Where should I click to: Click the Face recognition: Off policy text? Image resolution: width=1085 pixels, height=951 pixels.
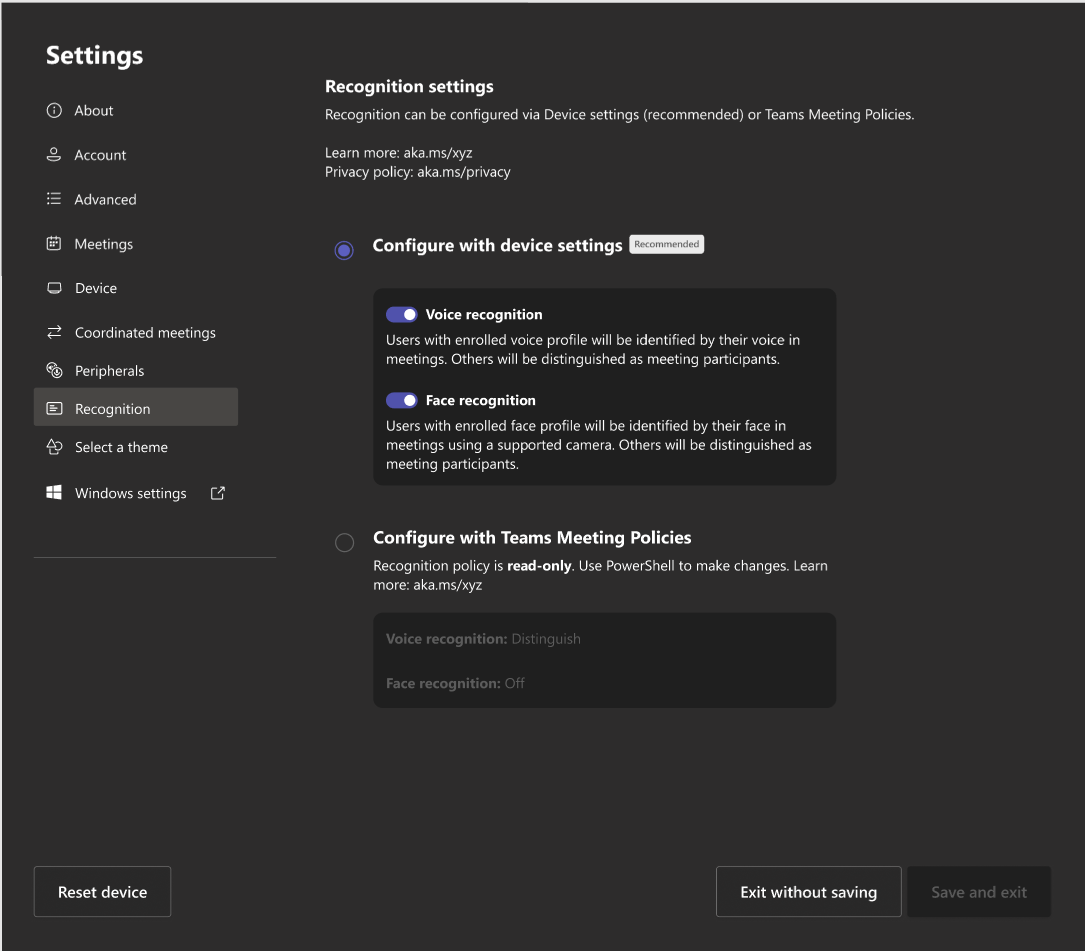(455, 683)
